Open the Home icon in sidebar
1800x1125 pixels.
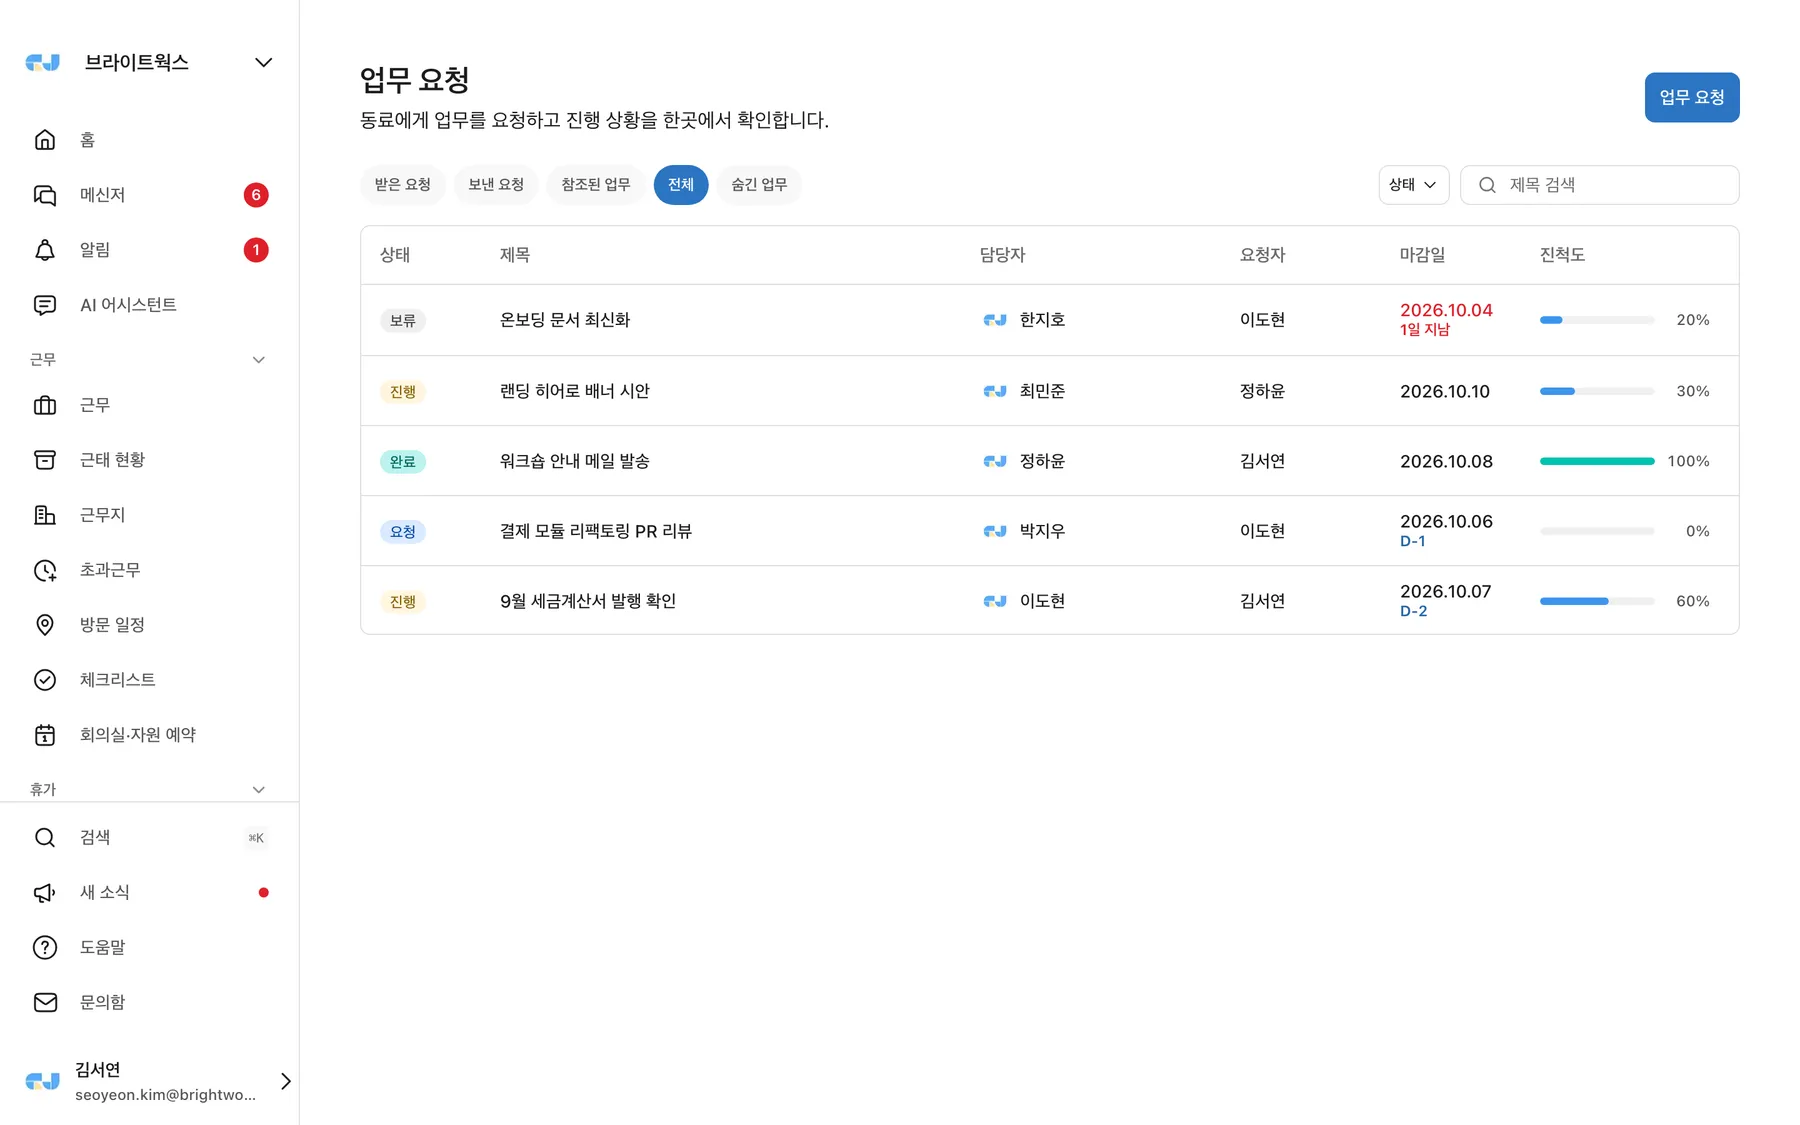coord(45,140)
